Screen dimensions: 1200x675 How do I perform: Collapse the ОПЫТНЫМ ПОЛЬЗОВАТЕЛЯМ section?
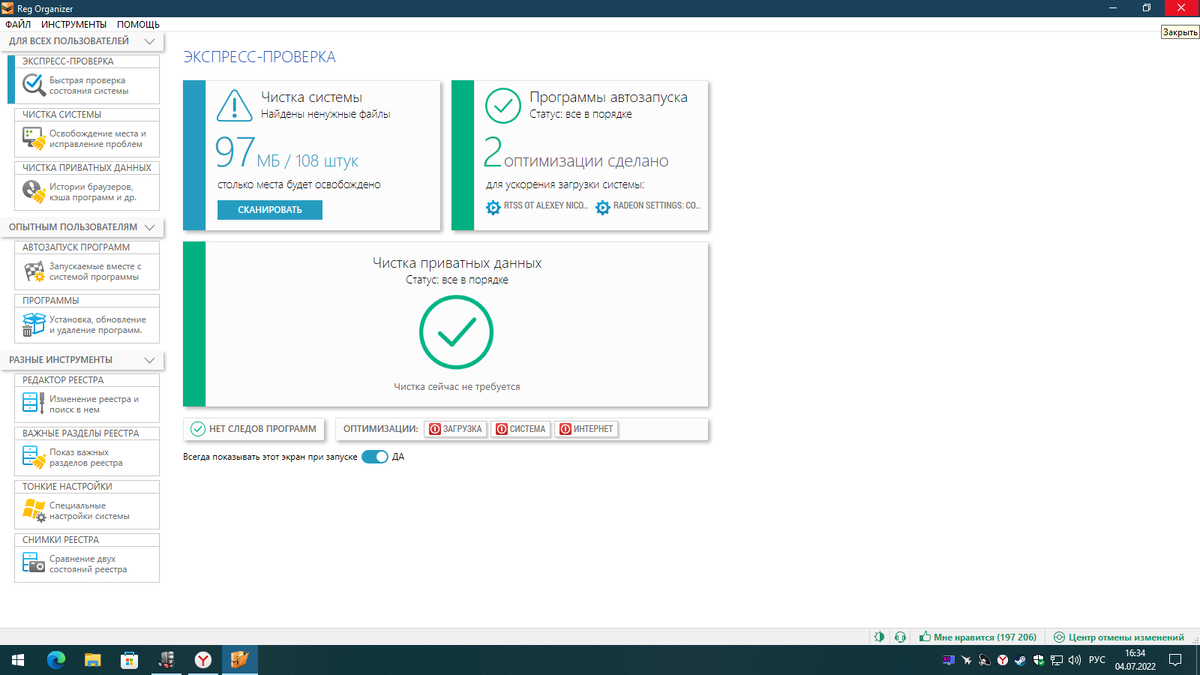(x=149, y=227)
